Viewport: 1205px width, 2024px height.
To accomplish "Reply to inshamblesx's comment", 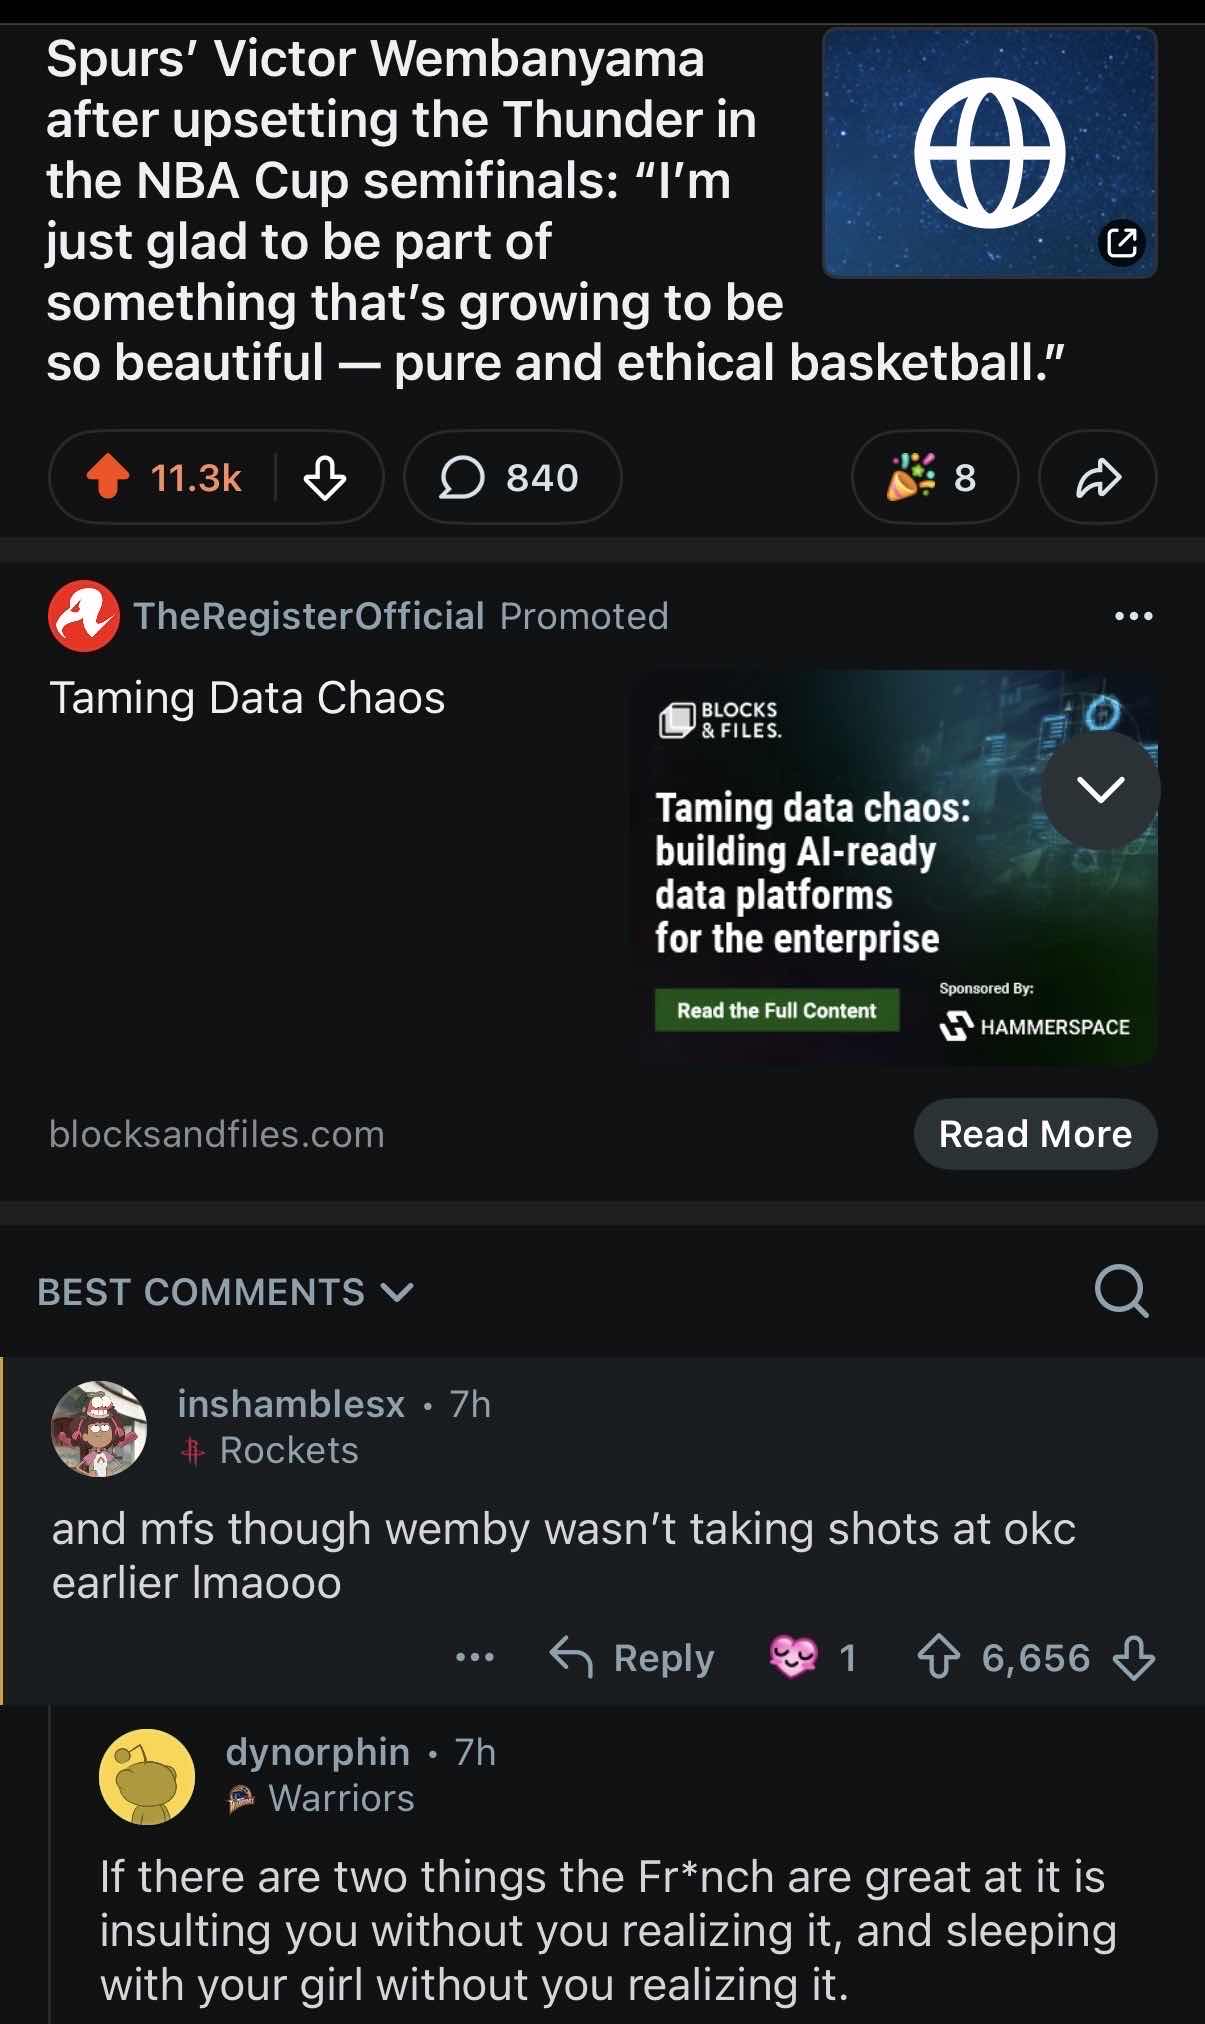I will point(632,1657).
